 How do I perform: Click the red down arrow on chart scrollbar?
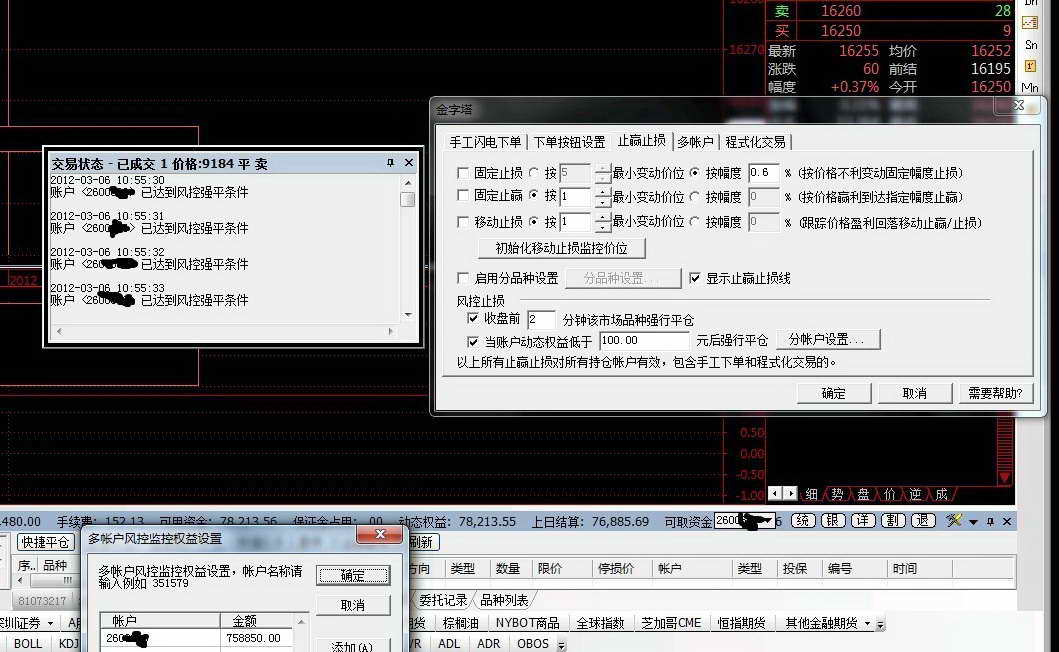tap(1005, 478)
